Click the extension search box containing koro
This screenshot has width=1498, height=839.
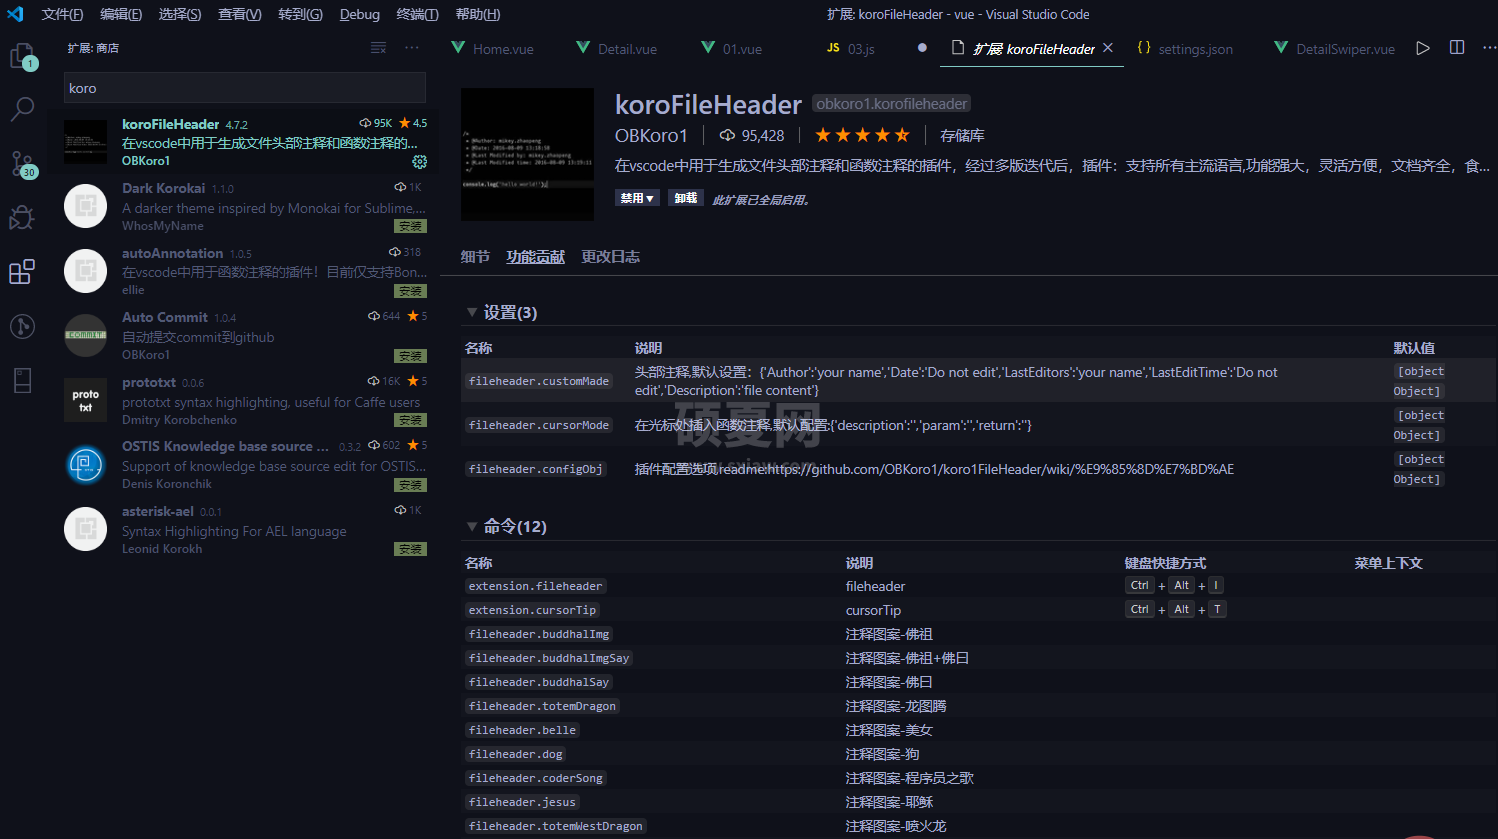(x=245, y=88)
